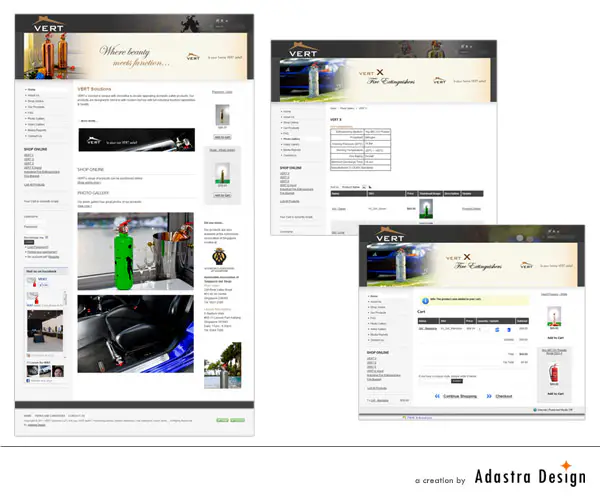
Task: Click the Checkout double-arrow icon
Action: coord(487,396)
